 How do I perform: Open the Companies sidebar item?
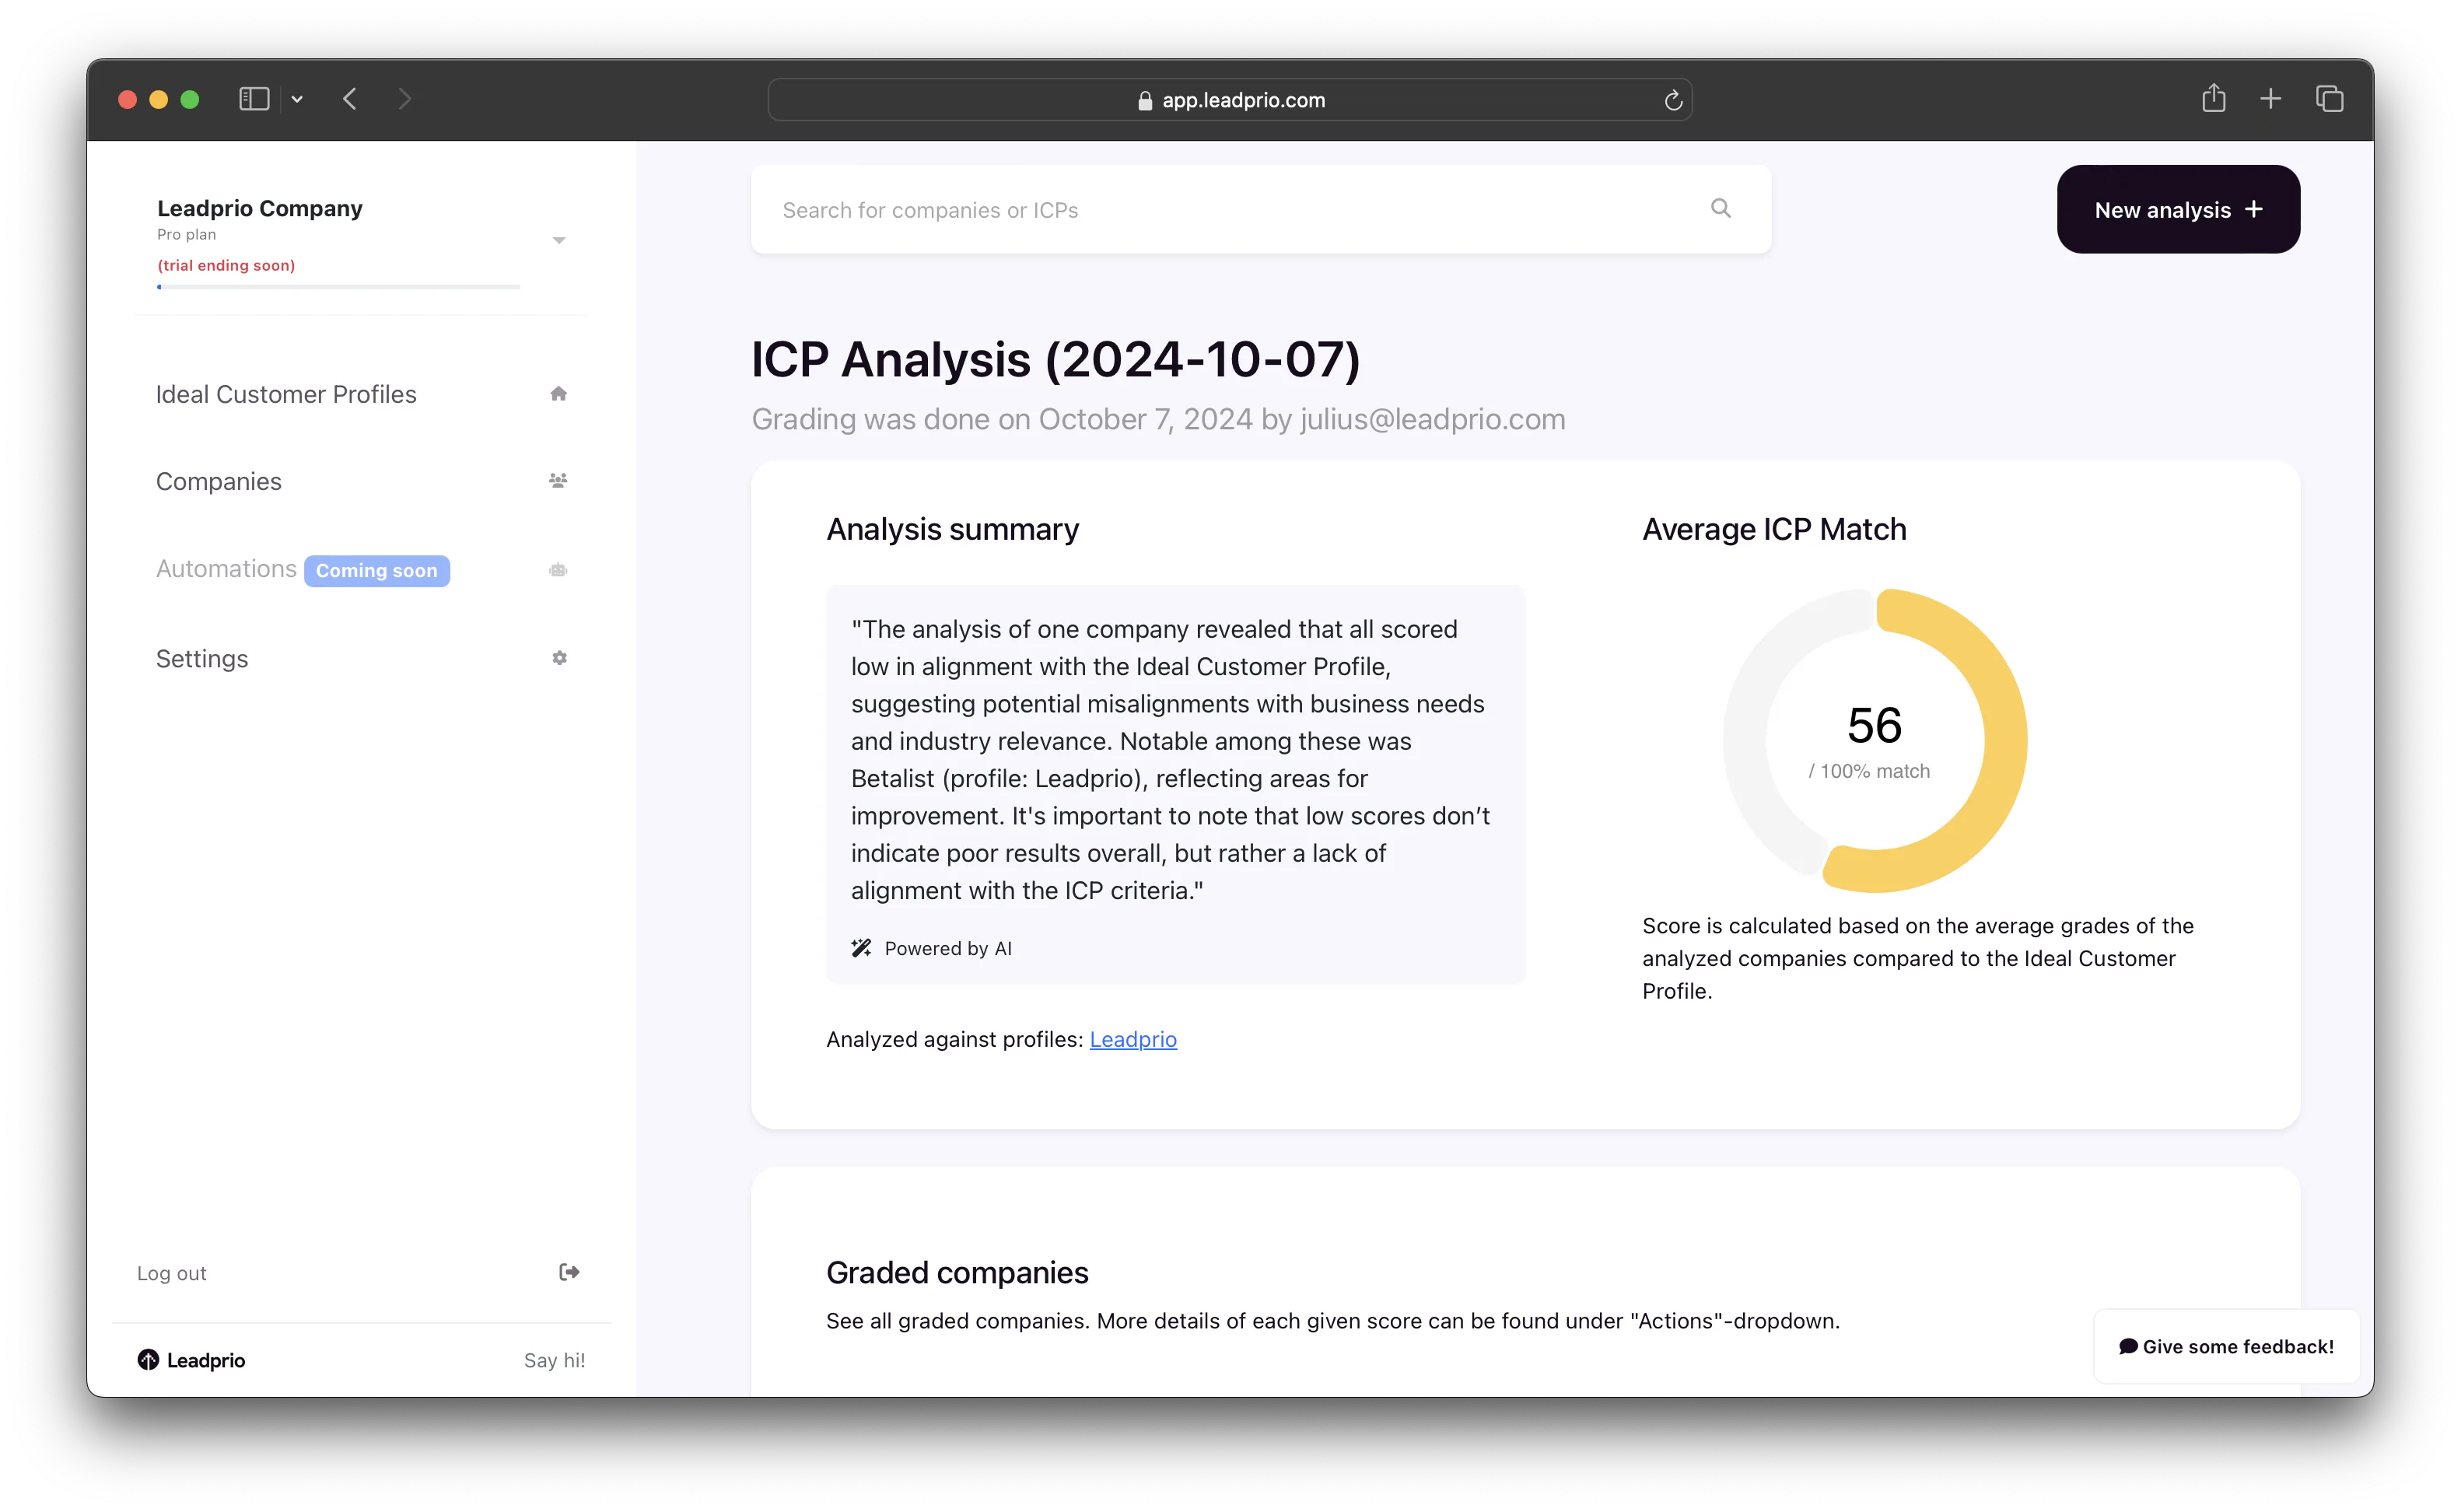(x=219, y=481)
